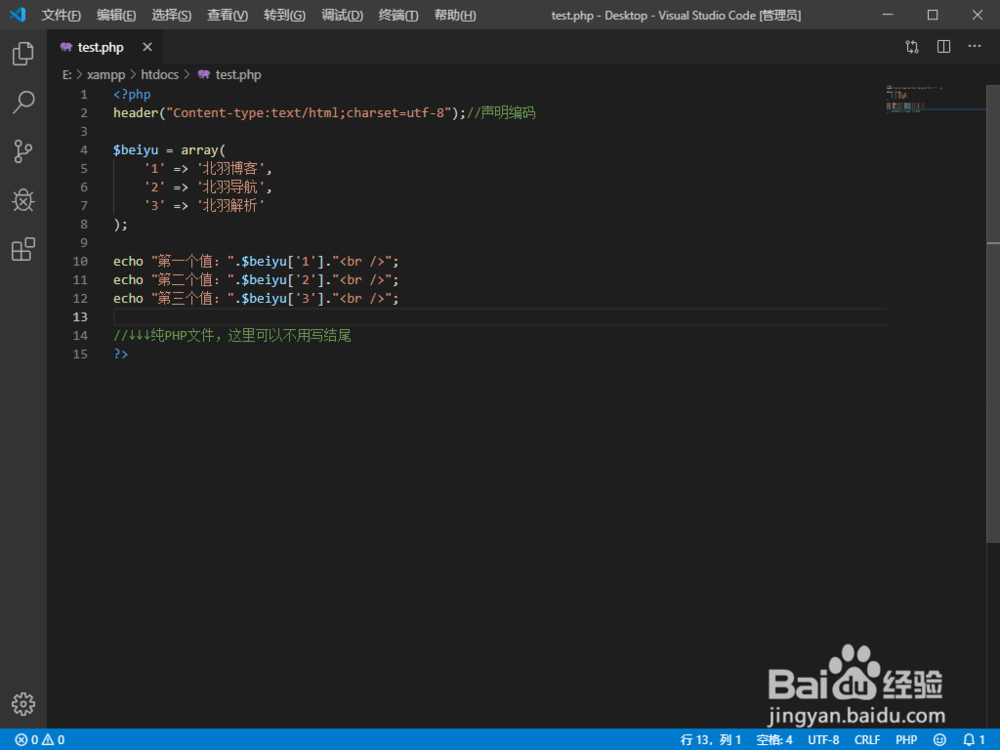Open the 选择(S) menu
Viewport: 1000px width, 750px height.
[x=172, y=15]
